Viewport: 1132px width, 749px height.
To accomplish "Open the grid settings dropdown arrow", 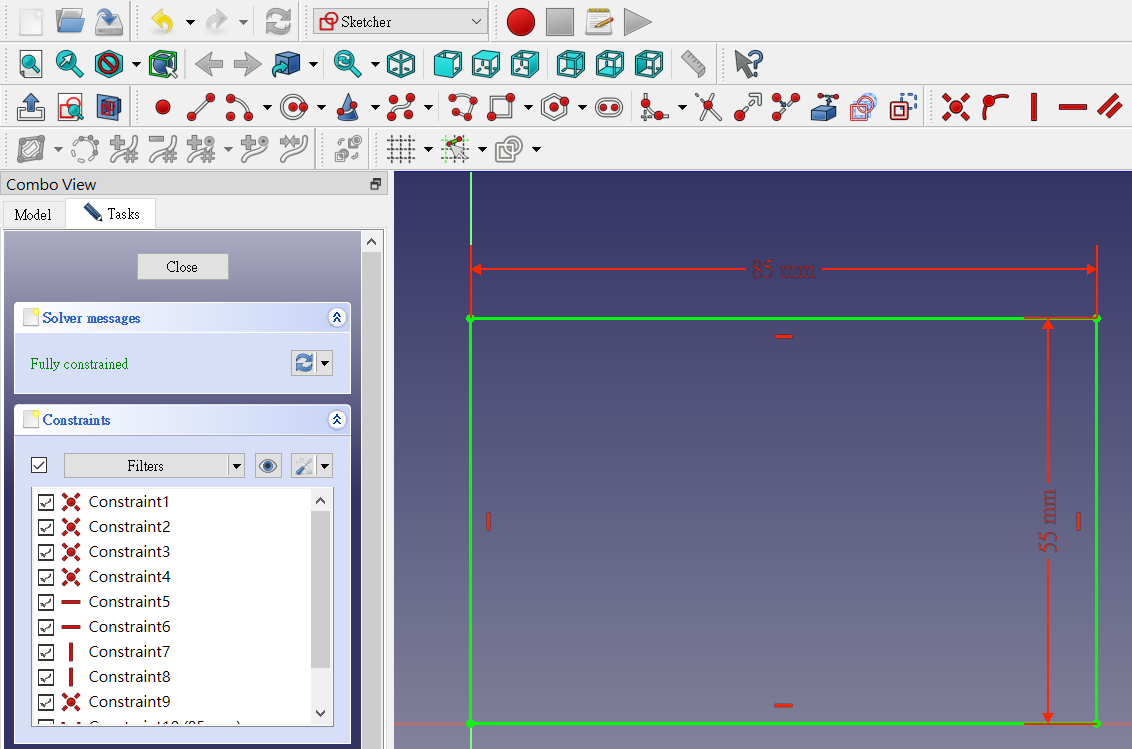I will click(428, 150).
